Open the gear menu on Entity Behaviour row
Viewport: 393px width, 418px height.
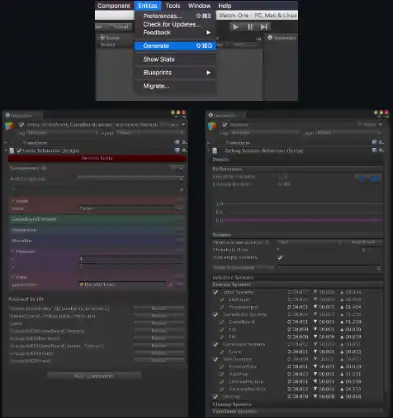coord(184,150)
